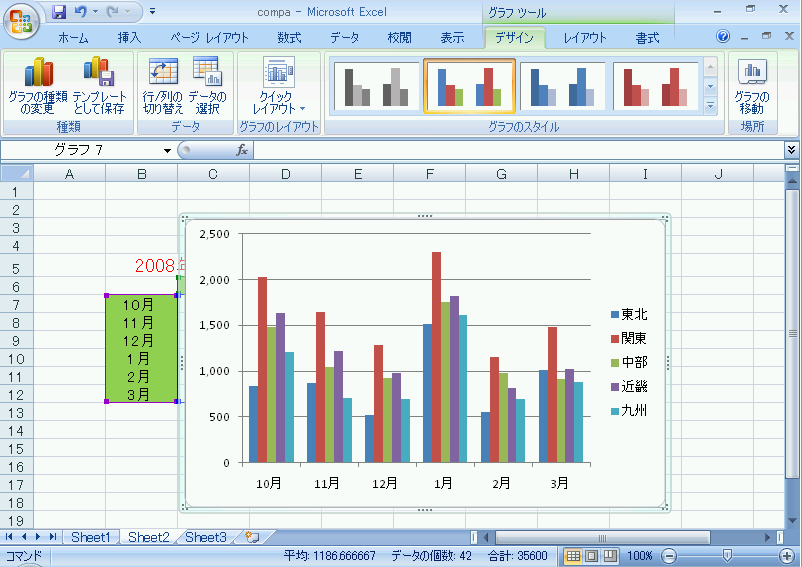Switch to Normal view in status bar
802x567 pixels.
pos(573,556)
